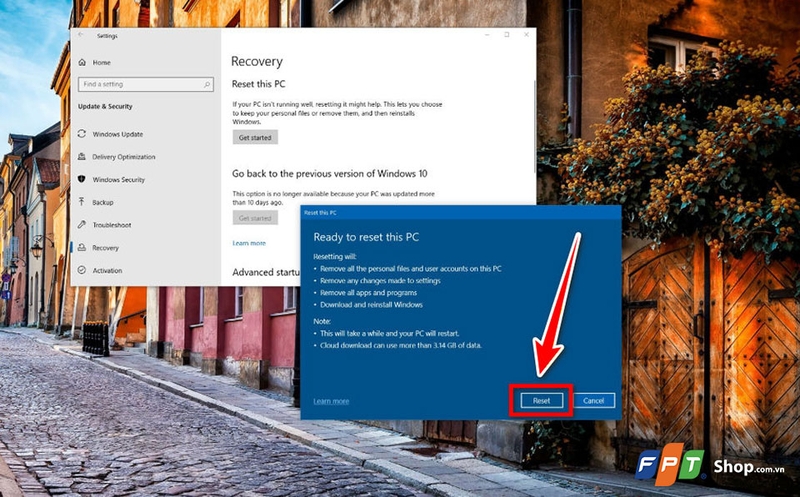Close the Settings window

[526, 35]
